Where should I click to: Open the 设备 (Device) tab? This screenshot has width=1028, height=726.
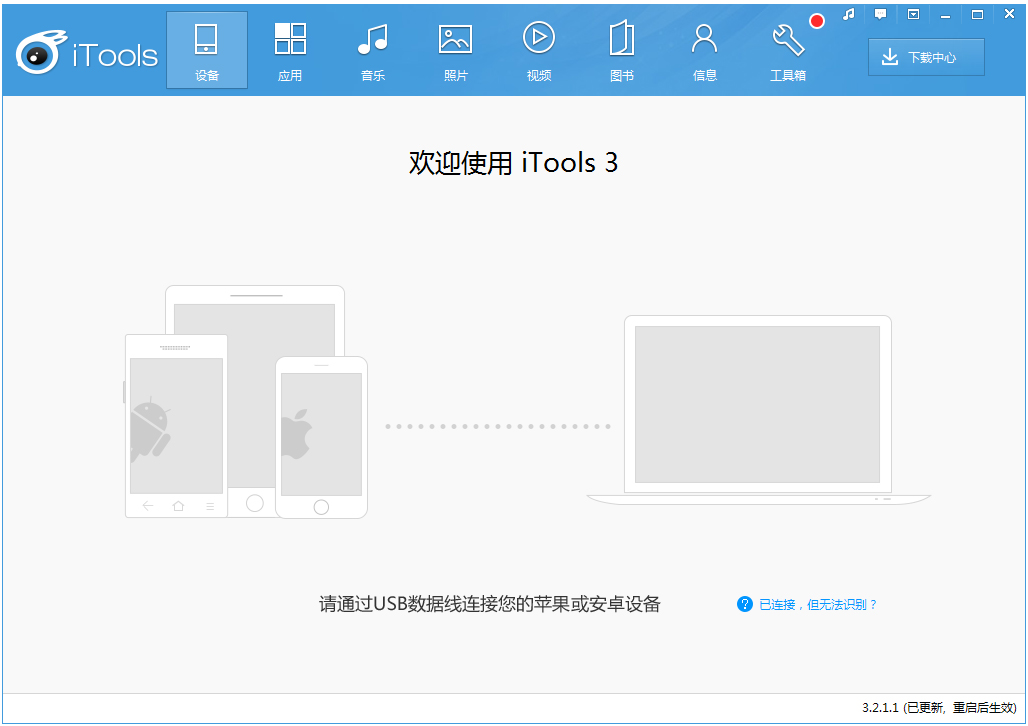[x=207, y=51]
